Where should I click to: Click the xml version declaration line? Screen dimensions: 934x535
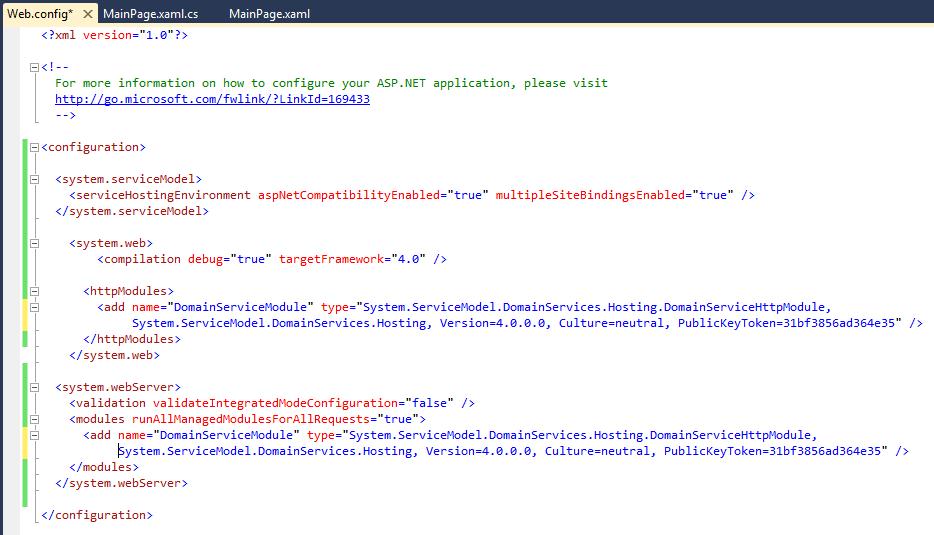point(114,35)
